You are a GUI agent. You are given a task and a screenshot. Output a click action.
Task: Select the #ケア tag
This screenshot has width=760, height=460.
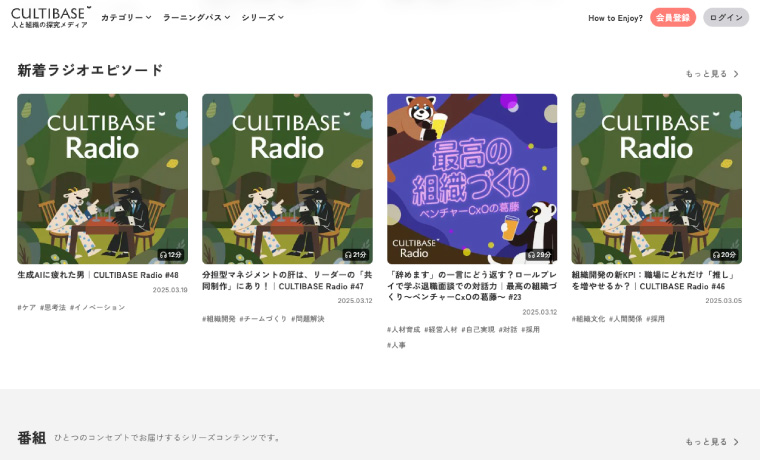point(27,307)
